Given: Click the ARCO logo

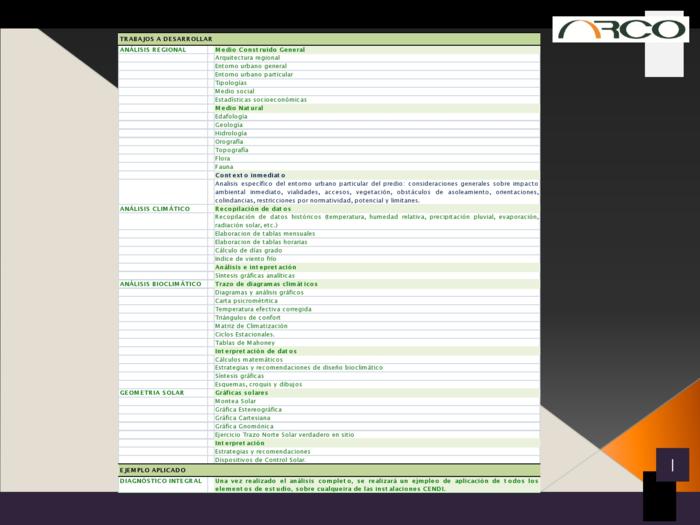Looking at the screenshot, I should pyautogui.click(x=620, y=29).
